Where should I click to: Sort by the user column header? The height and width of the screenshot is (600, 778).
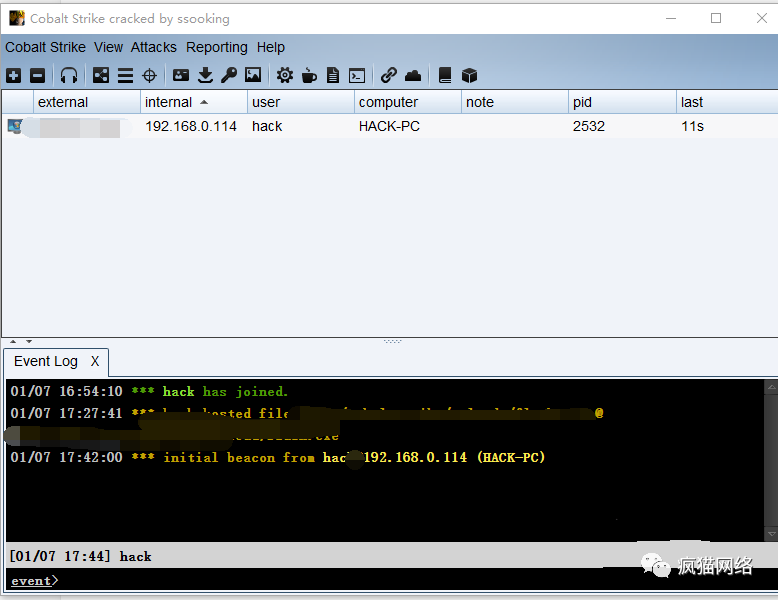301,102
